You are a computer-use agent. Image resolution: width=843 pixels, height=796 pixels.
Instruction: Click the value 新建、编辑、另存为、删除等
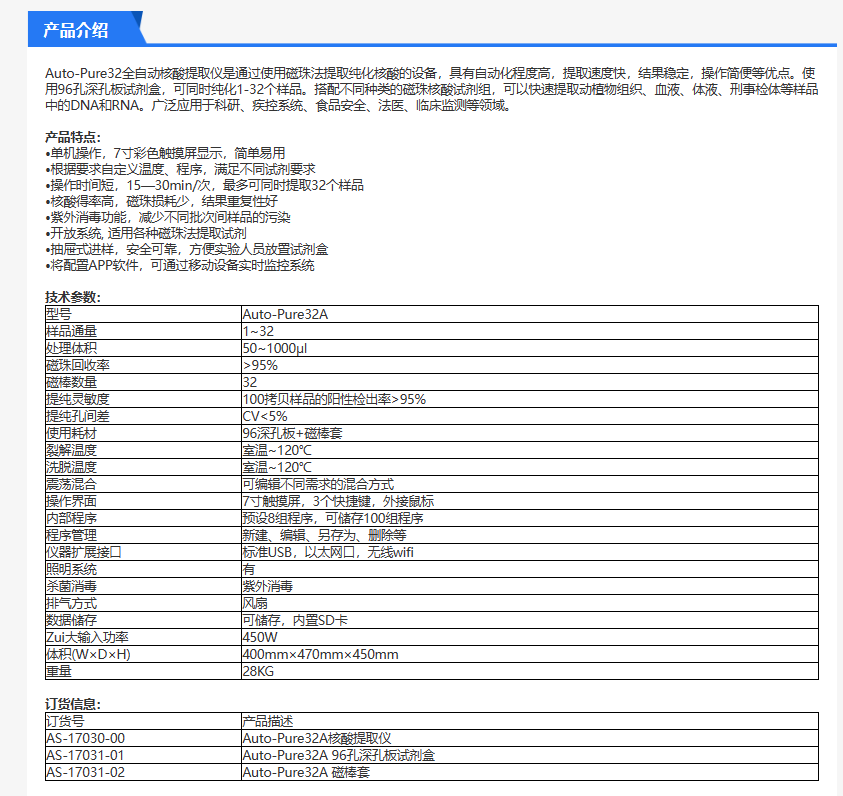[x=324, y=535]
